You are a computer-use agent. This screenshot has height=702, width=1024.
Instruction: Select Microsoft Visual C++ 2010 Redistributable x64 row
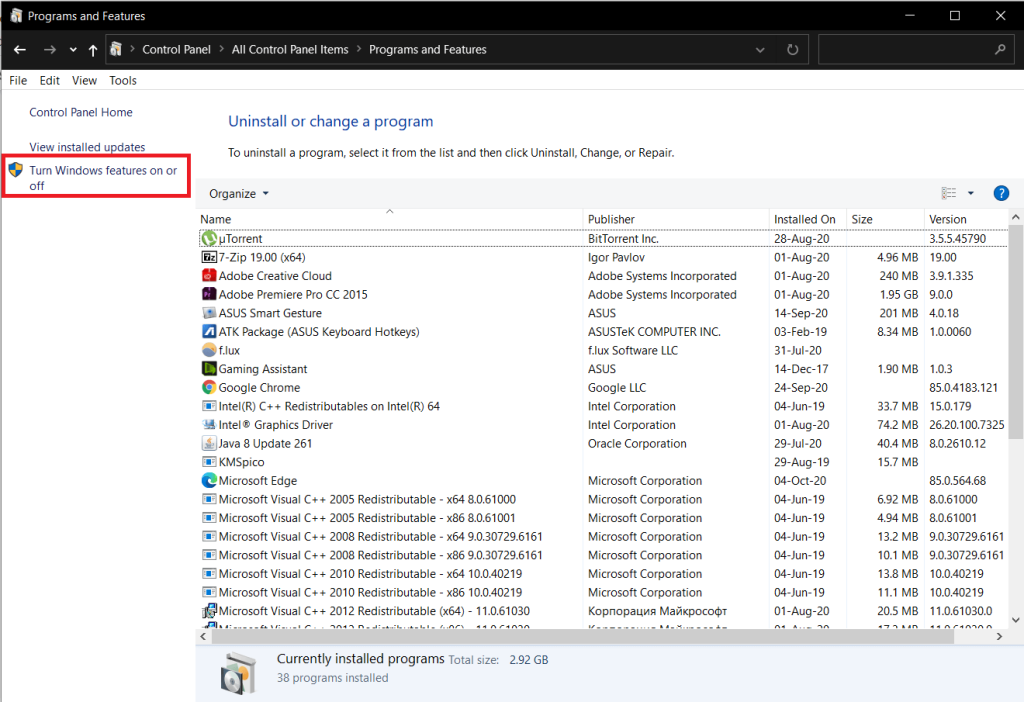coord(602,574)
